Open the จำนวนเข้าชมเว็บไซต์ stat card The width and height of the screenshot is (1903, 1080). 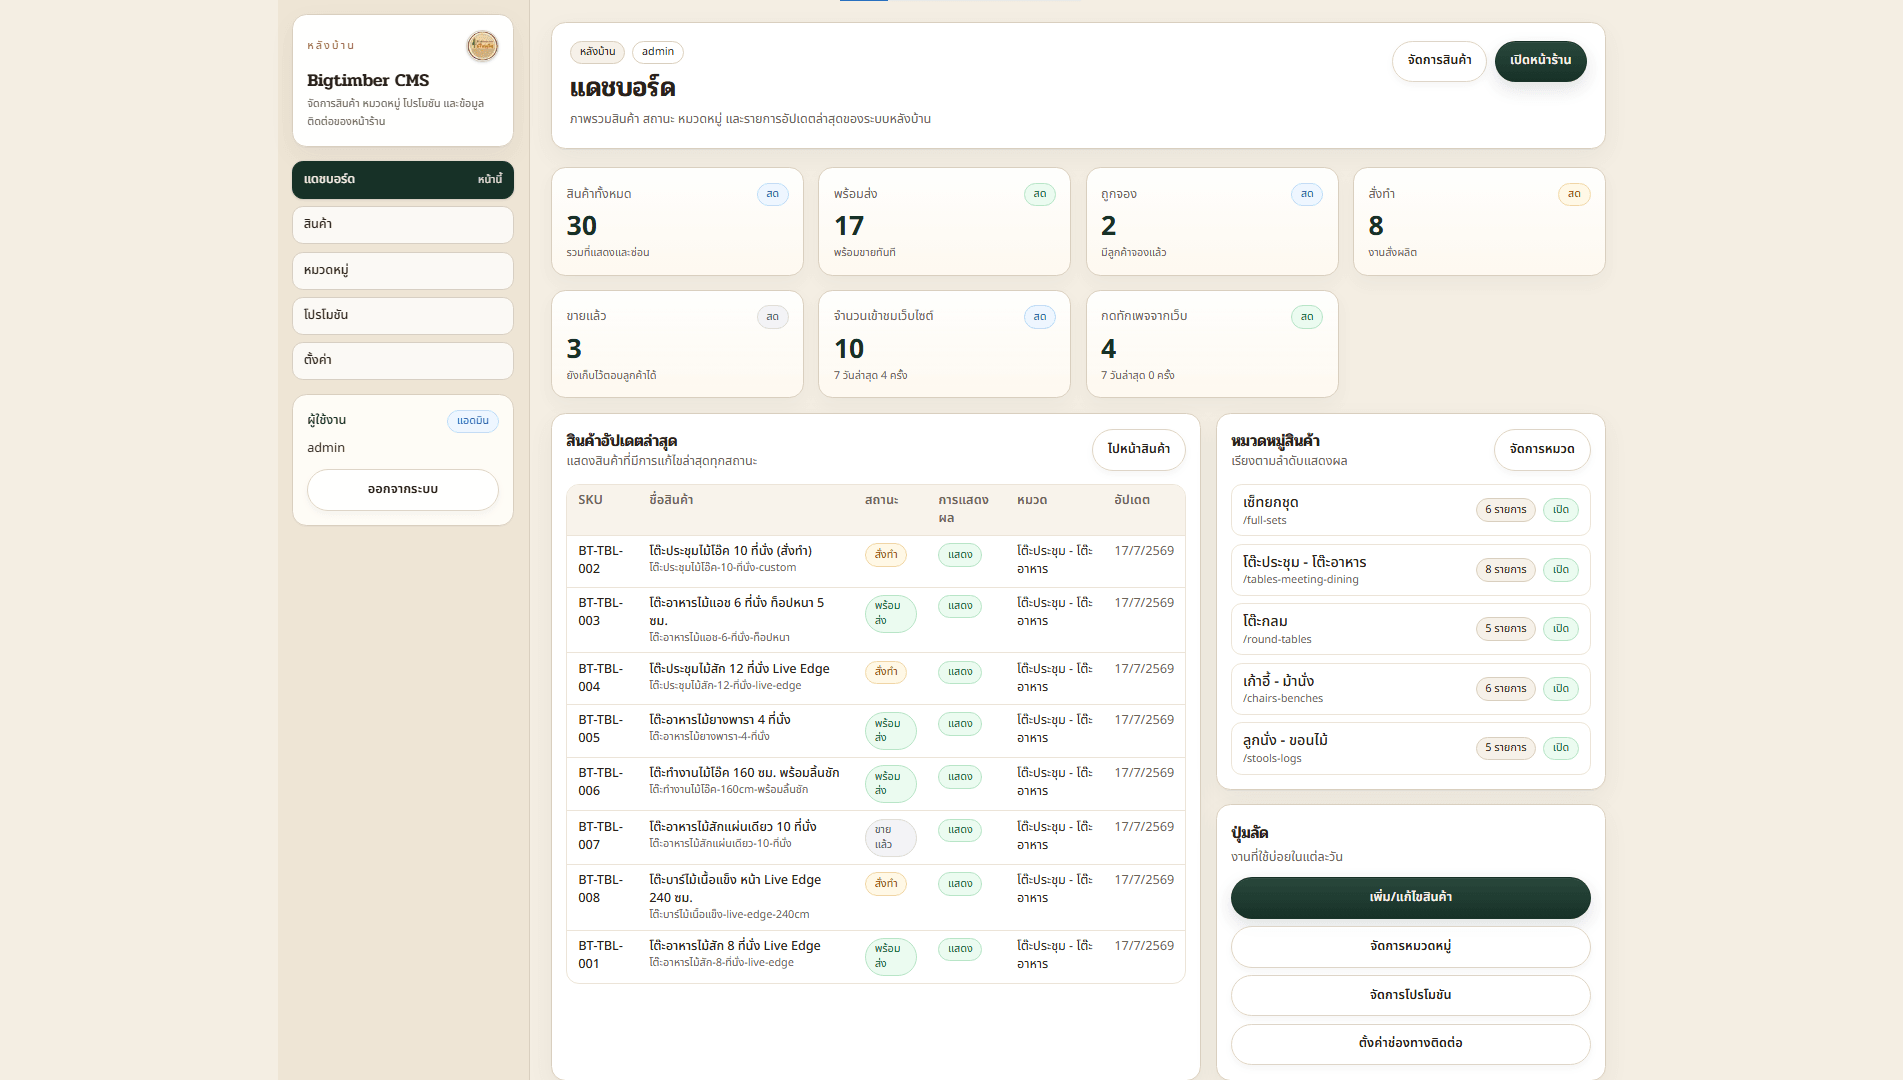[944, 344]
